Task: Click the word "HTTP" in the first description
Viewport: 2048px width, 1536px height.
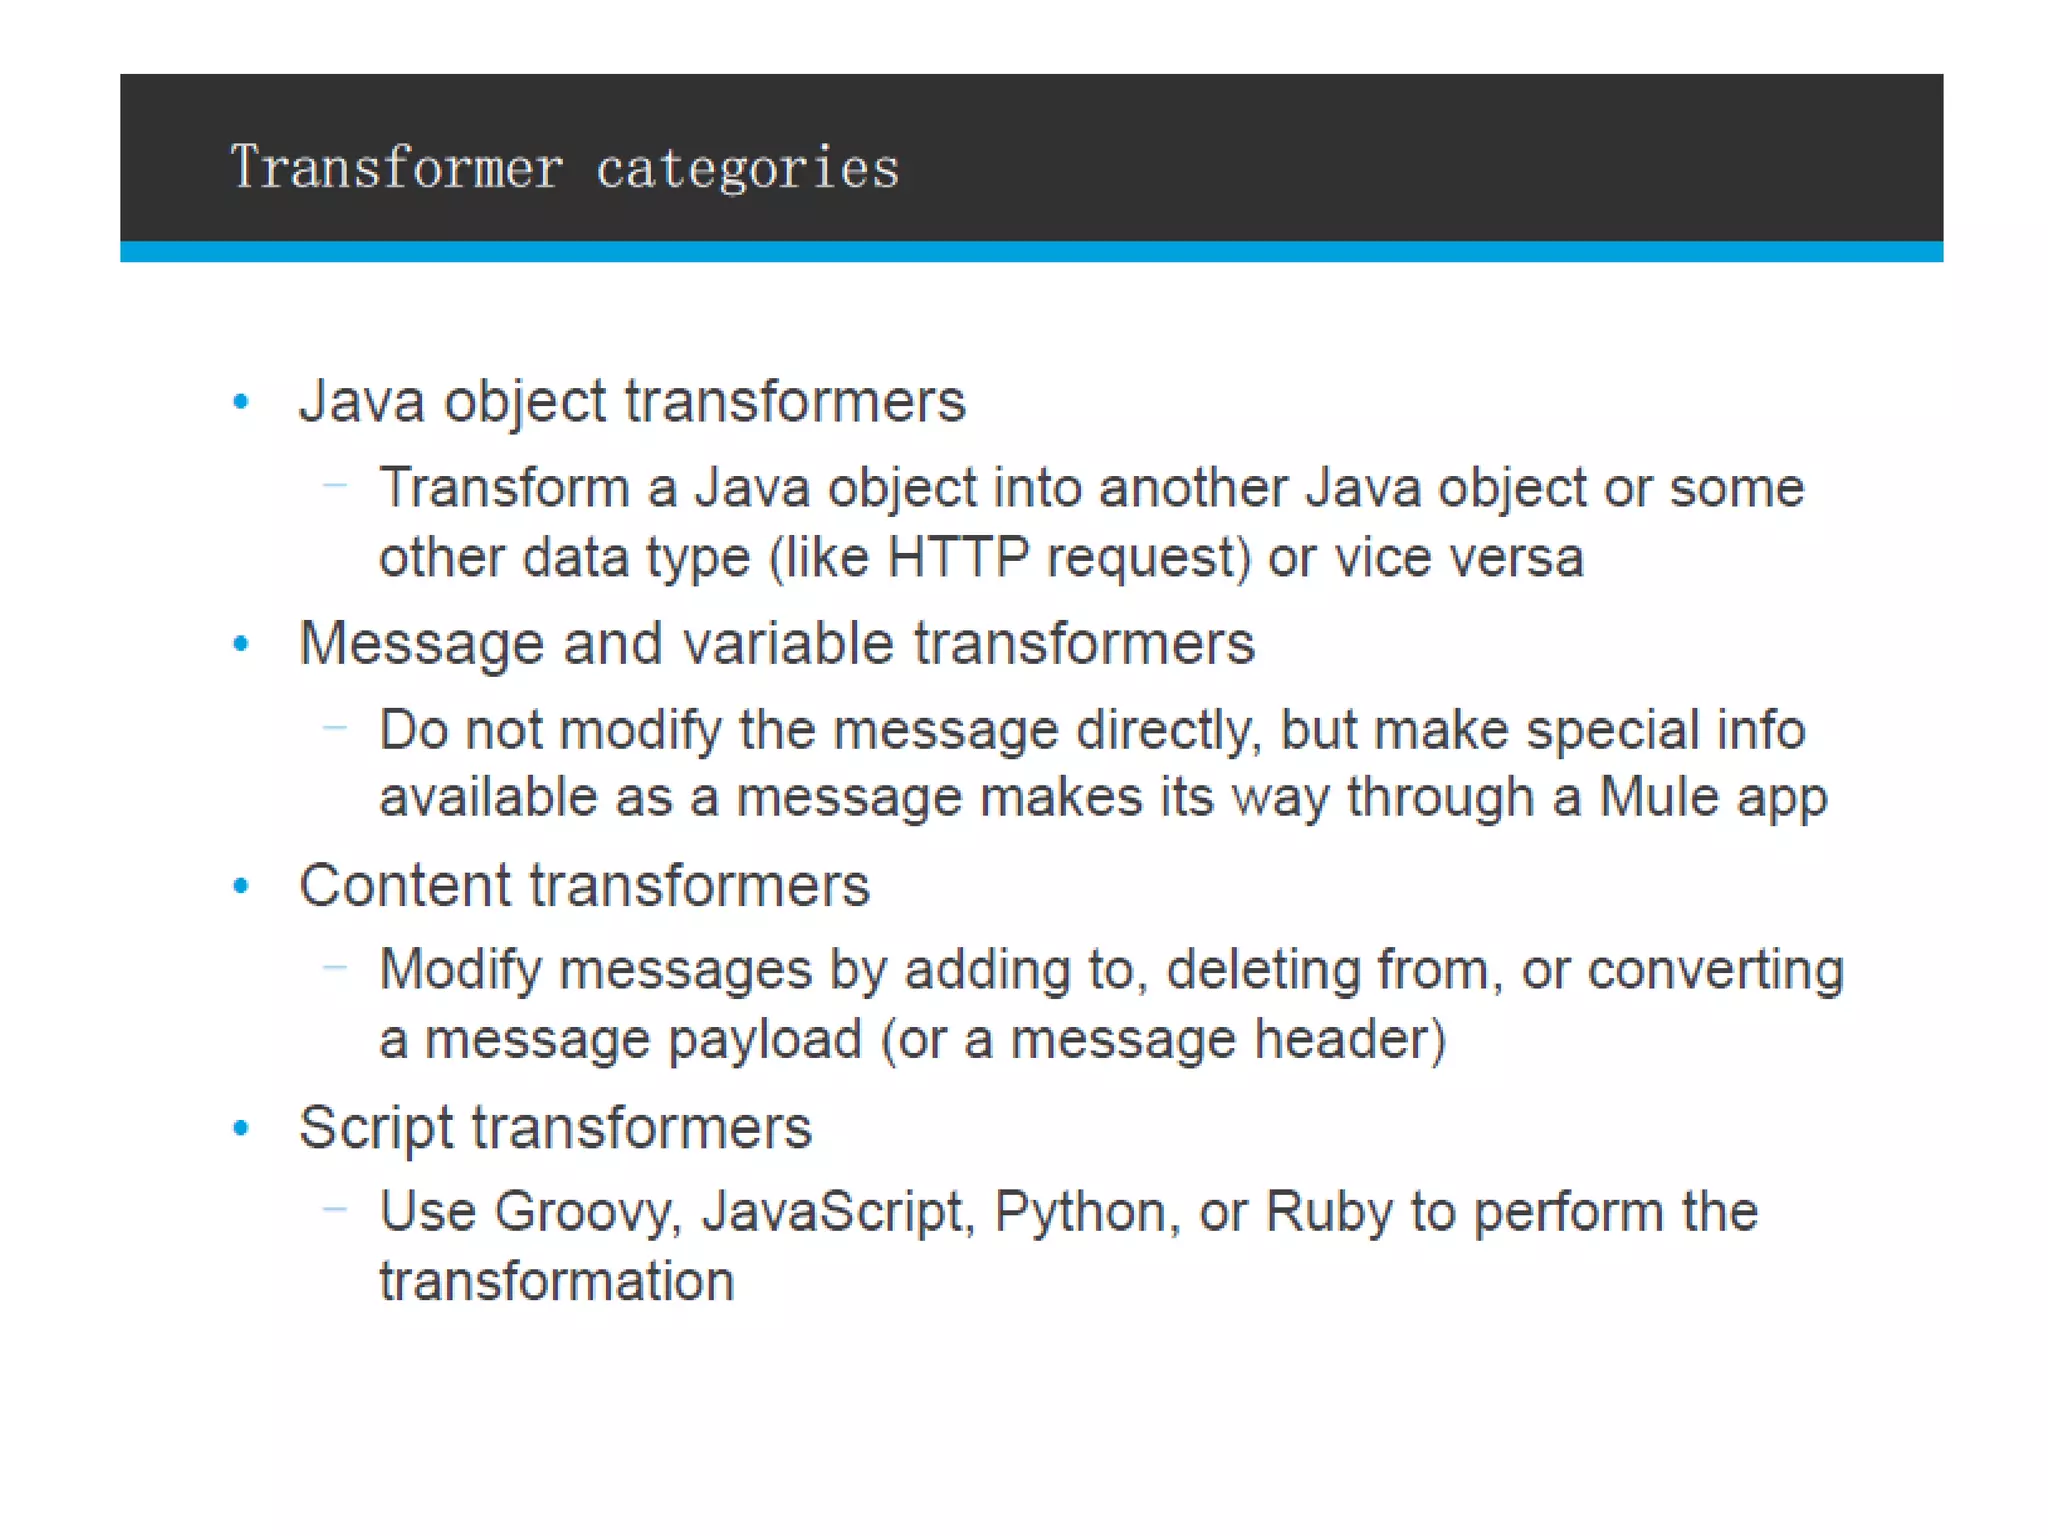Action: pyautogui.click(x=957, y=557)
